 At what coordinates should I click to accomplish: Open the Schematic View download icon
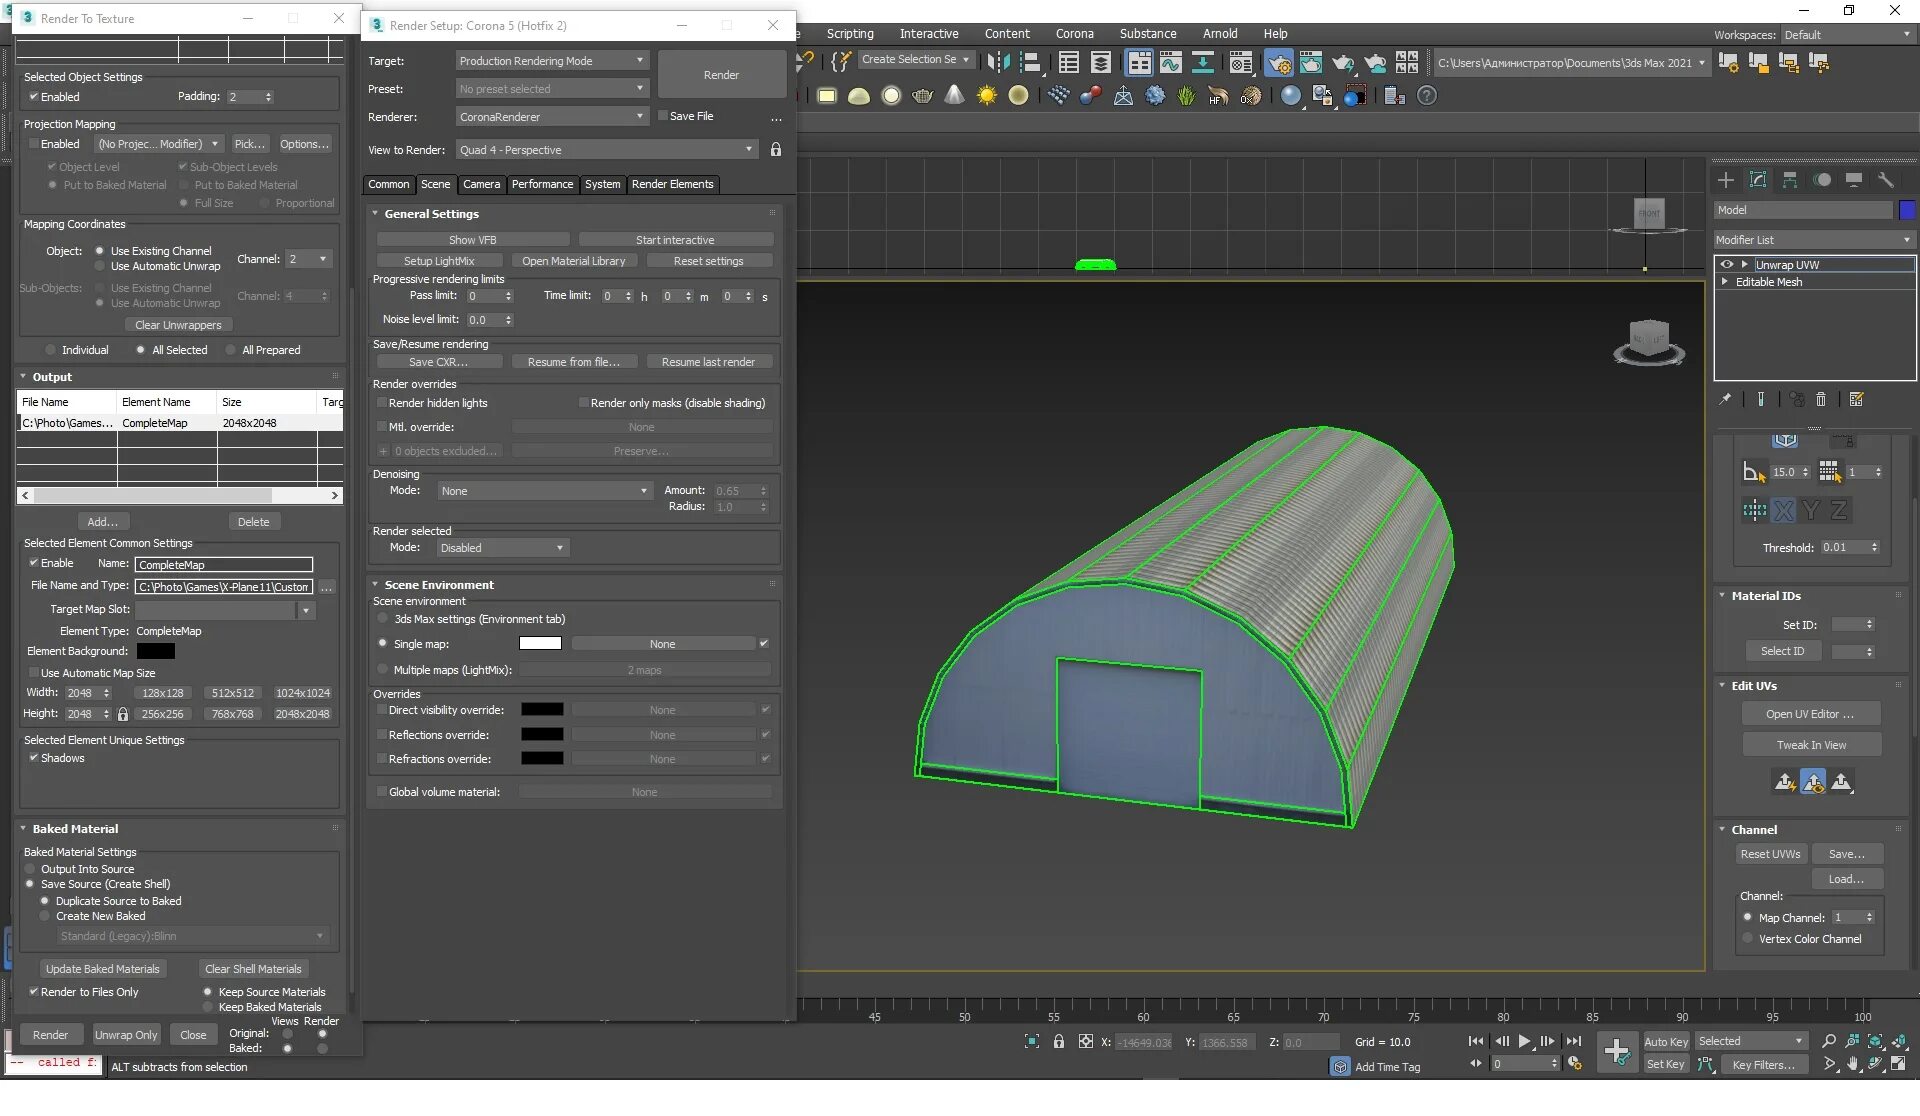tap(1203, 63)
